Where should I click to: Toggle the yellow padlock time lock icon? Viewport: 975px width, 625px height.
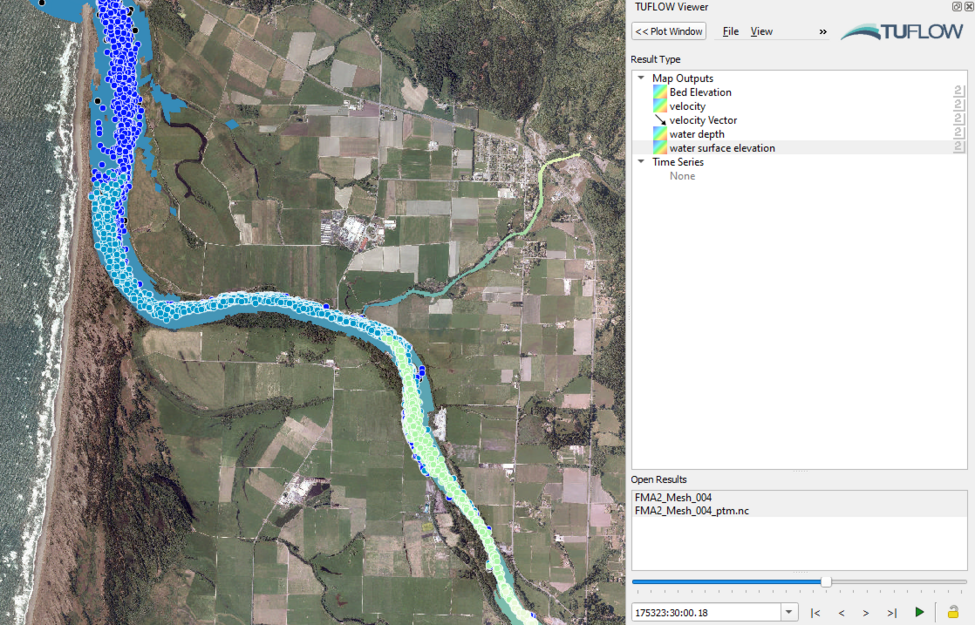coord(953,612)
